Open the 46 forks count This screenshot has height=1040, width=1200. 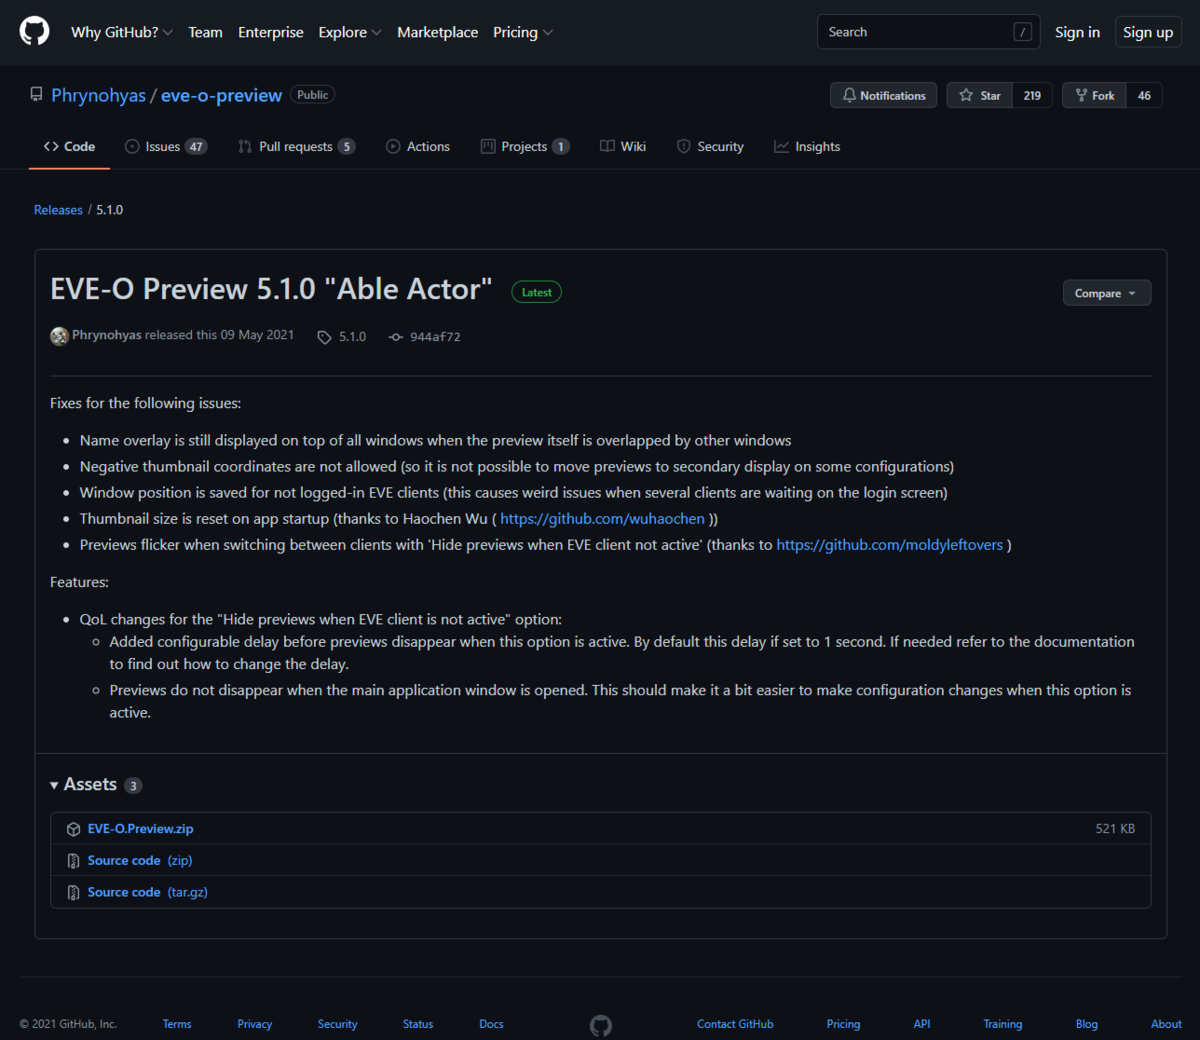click(1144, 95)
